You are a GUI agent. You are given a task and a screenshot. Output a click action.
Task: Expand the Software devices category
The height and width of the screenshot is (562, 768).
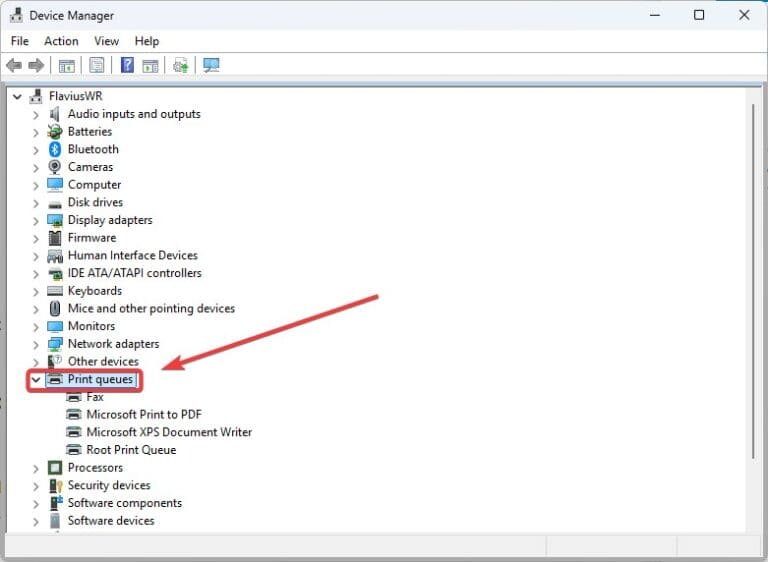point(36,521)
